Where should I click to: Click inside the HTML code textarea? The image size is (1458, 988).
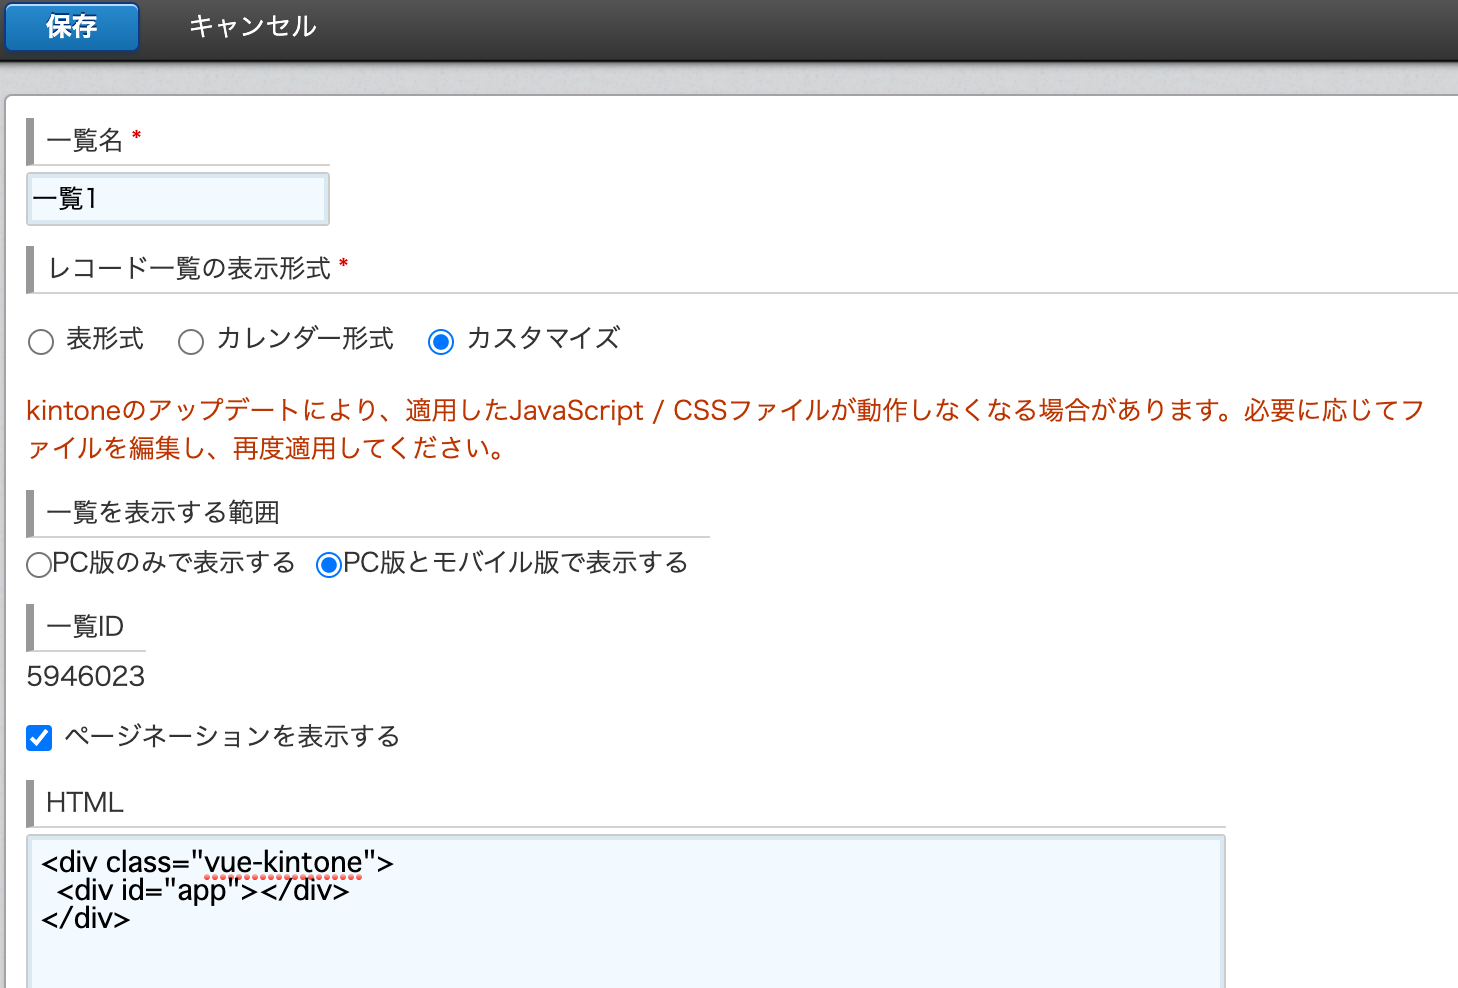(x=626, y=912)
